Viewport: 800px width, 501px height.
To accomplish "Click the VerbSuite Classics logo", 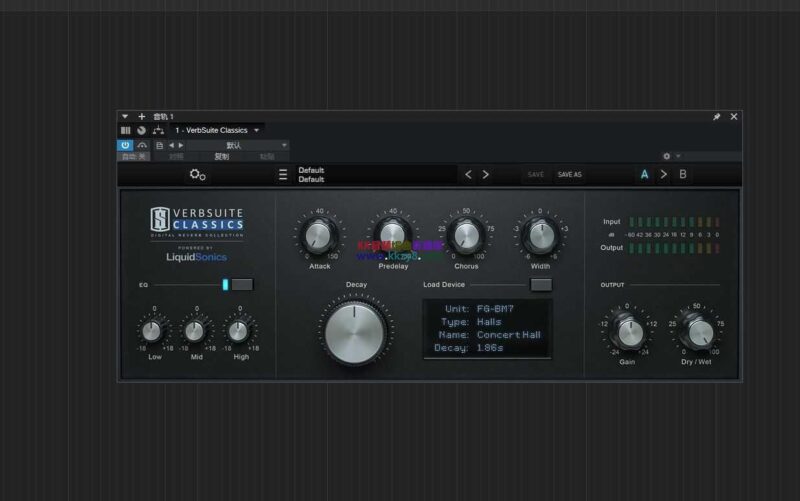I will click(197, 222).
